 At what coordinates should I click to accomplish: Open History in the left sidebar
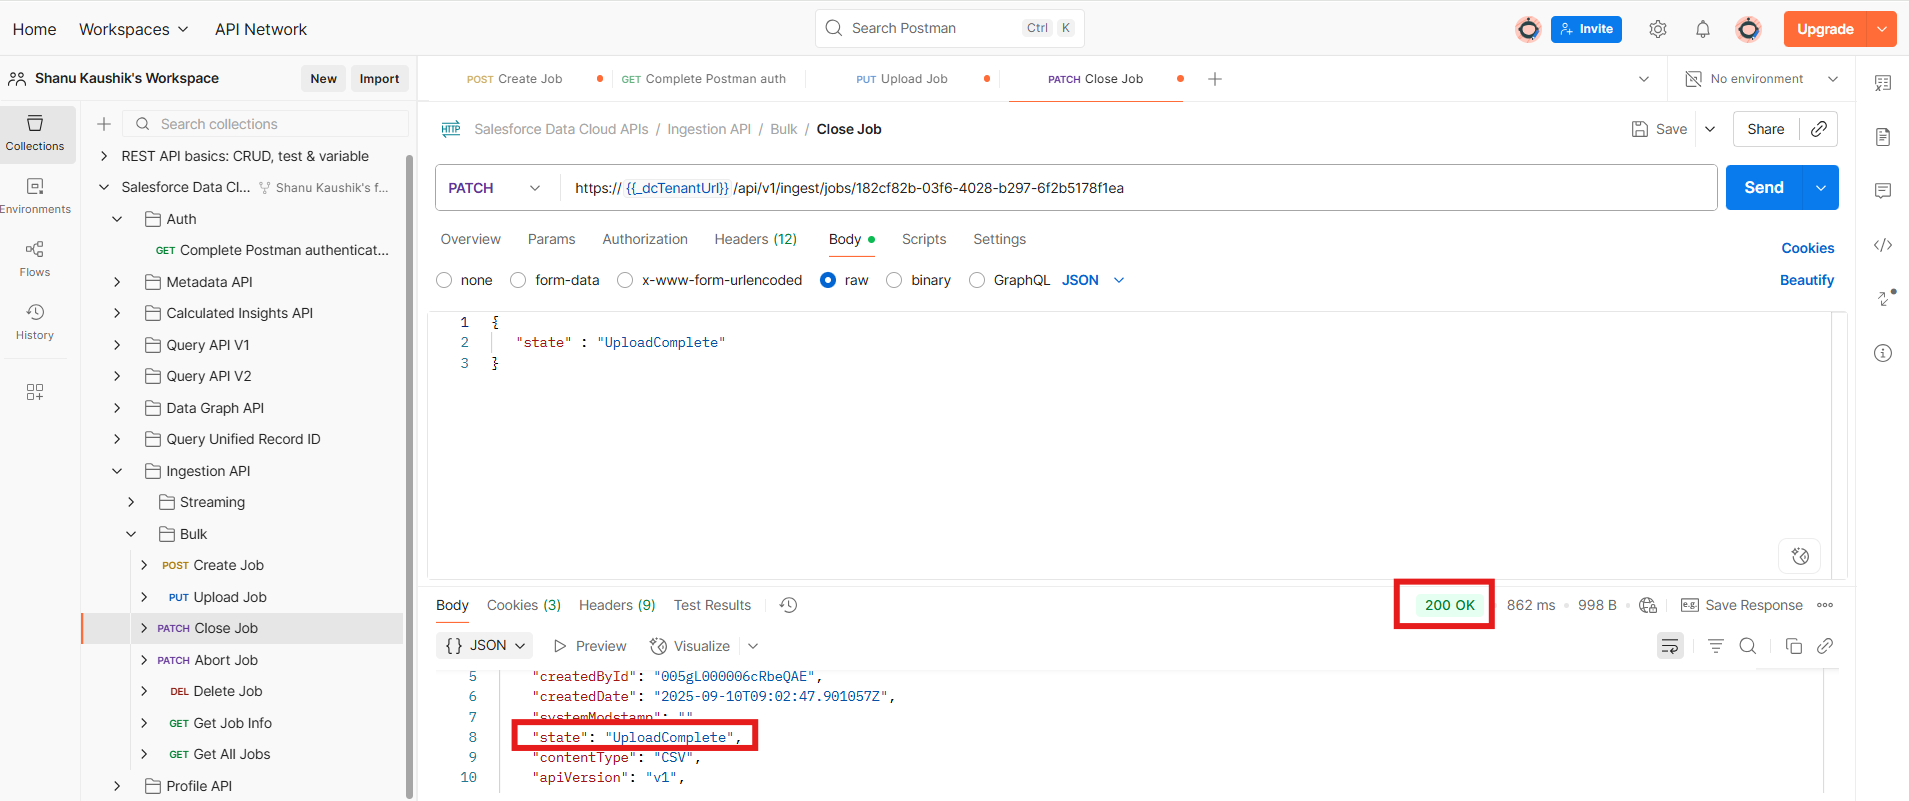tap(35, 321)
